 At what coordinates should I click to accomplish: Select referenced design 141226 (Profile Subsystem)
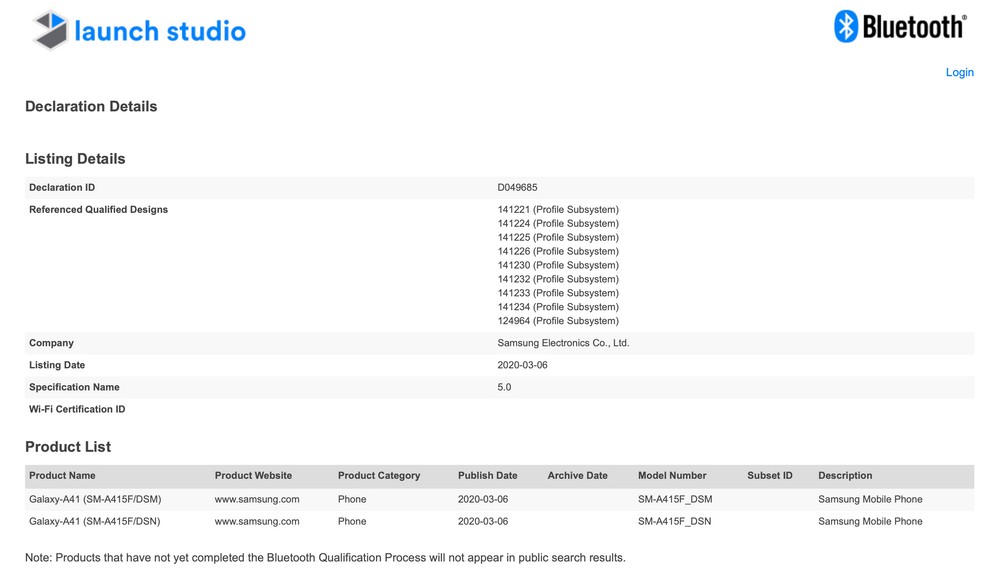click(558, 252)
